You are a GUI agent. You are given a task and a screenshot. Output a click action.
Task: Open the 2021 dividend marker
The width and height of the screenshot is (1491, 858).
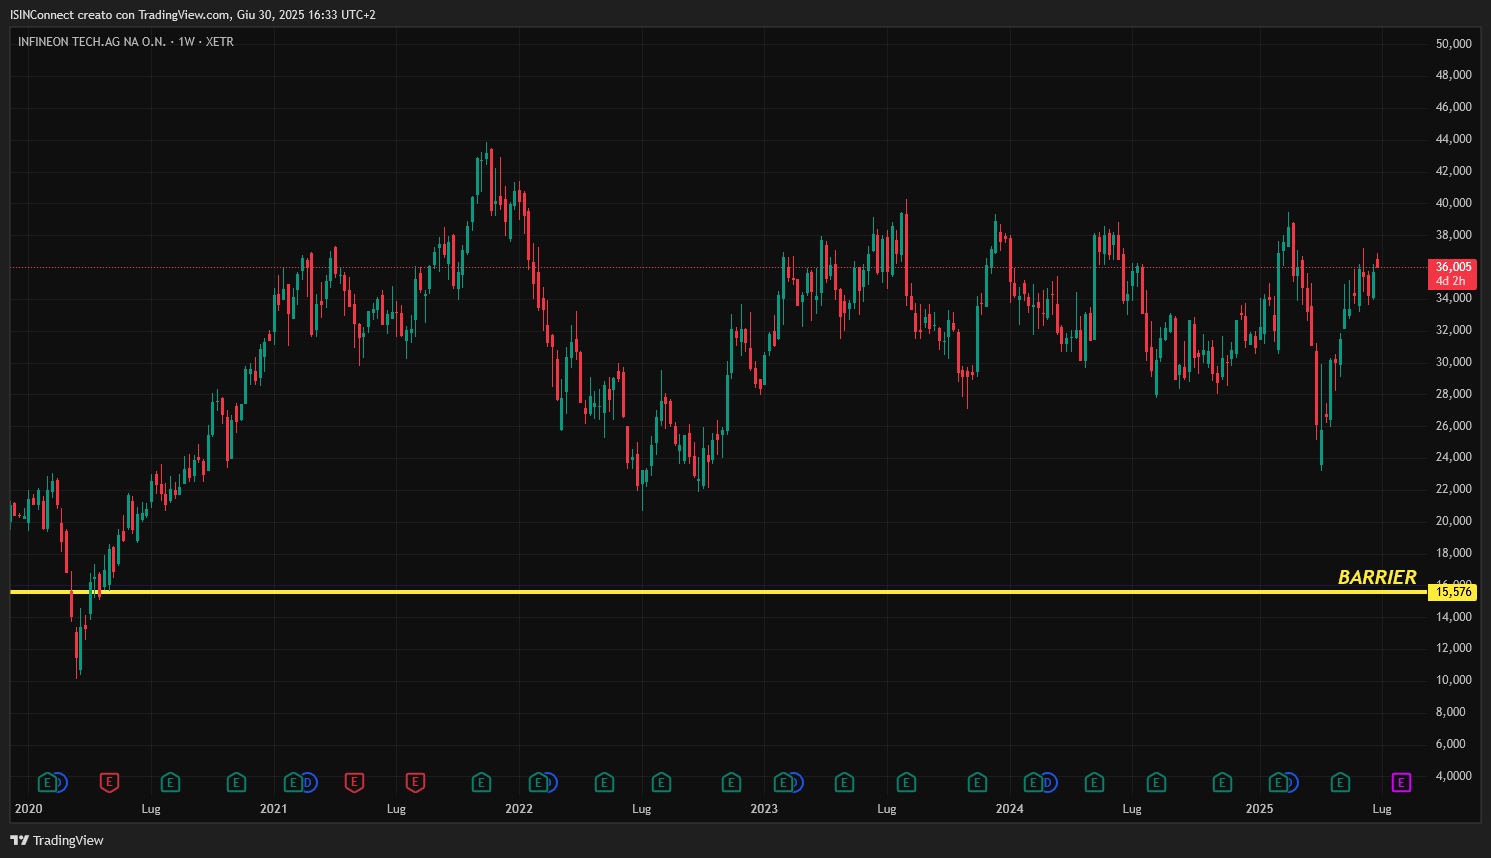(x=308, y=782)
